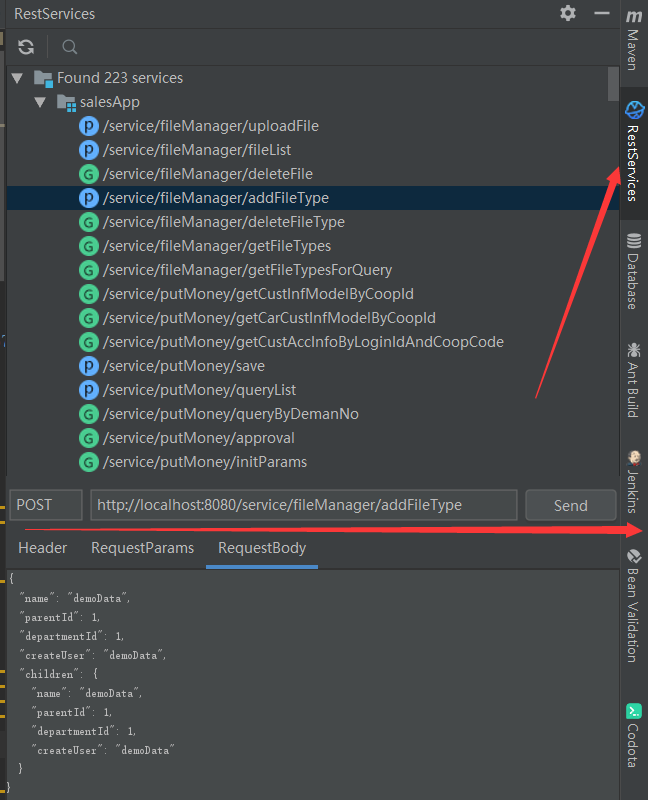Open the Ant Build side panel

click(633, 380)
